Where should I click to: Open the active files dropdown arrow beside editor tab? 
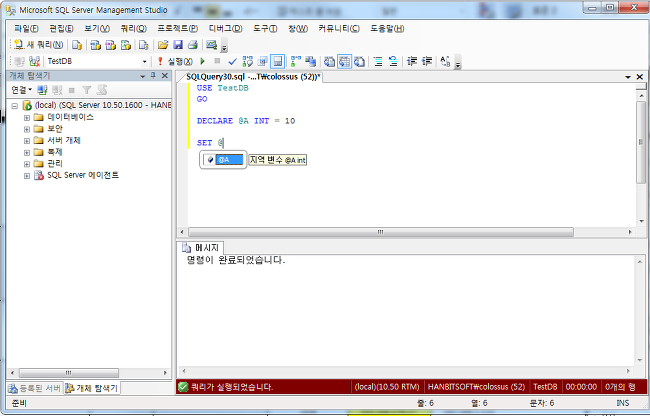click(628, 77)
